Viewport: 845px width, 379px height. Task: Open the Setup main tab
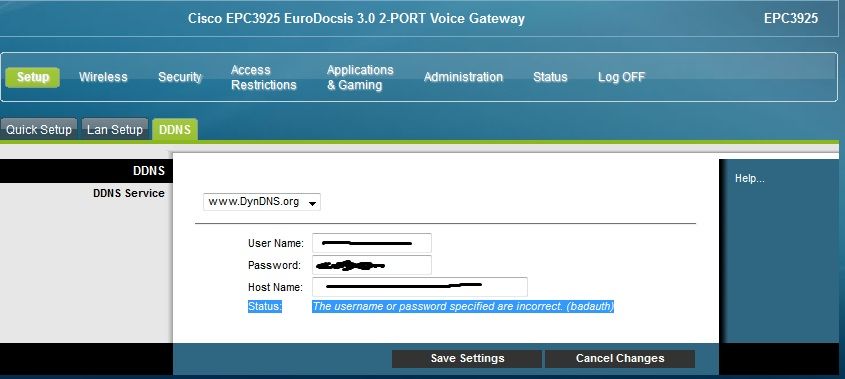pyautogui.click(x=32, y=77)
